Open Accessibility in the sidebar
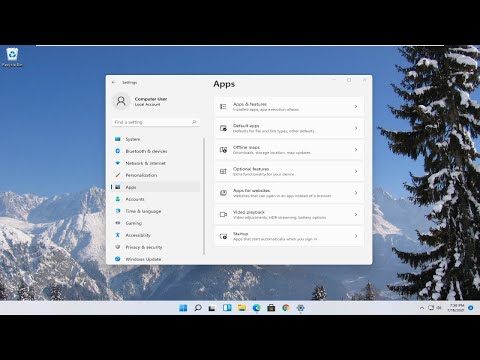The height and width of the screenshot is (360, 480). [155, 235]
